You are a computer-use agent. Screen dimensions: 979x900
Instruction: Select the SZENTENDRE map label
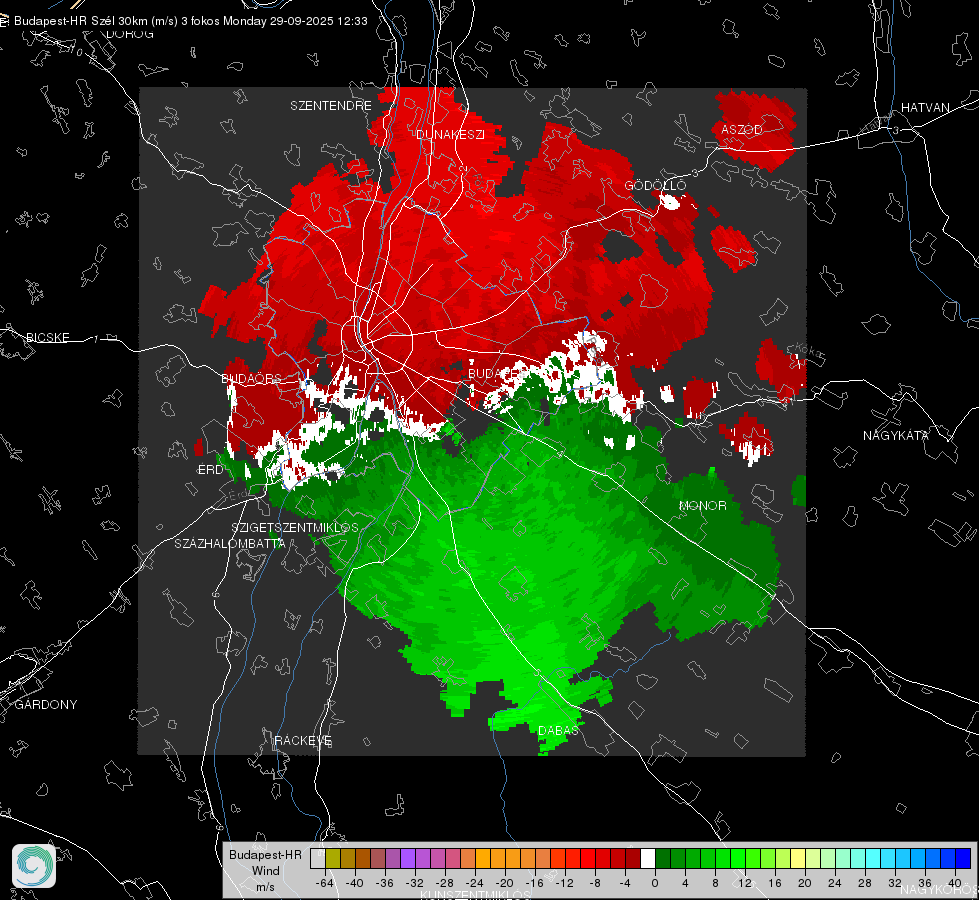tap(331, 106)
